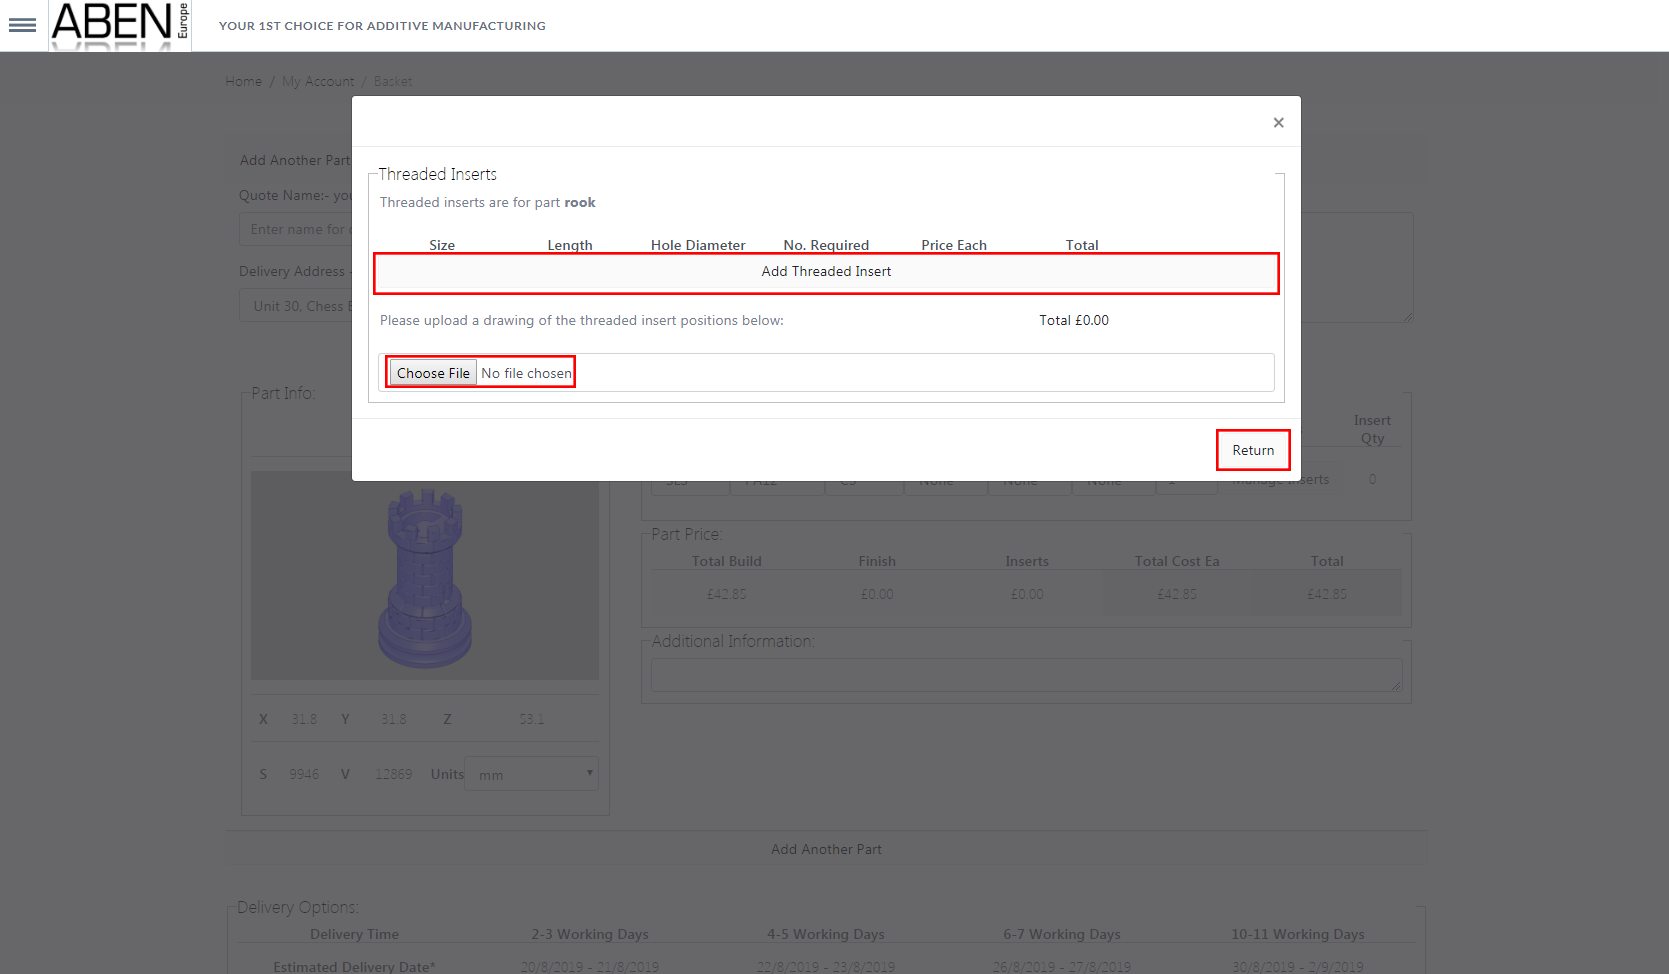Viewport: 1669px width, 974px height.
Task: Click Add Another Part below Part Info
Action: (x=826, y=849)
